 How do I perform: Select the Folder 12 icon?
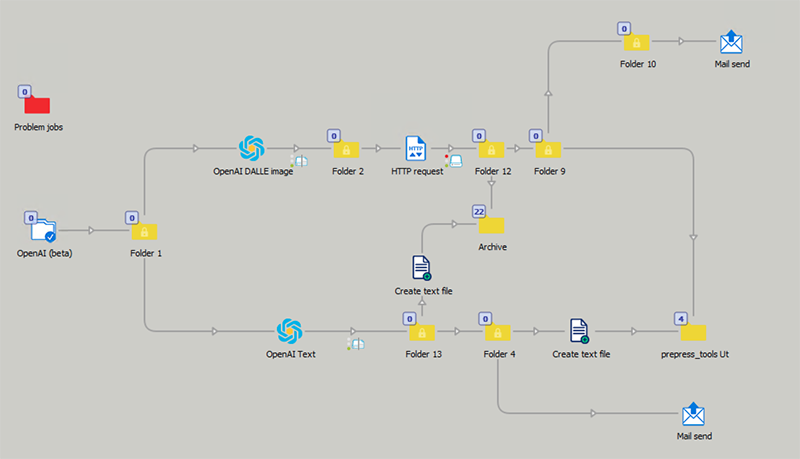(x=491, y=149)
